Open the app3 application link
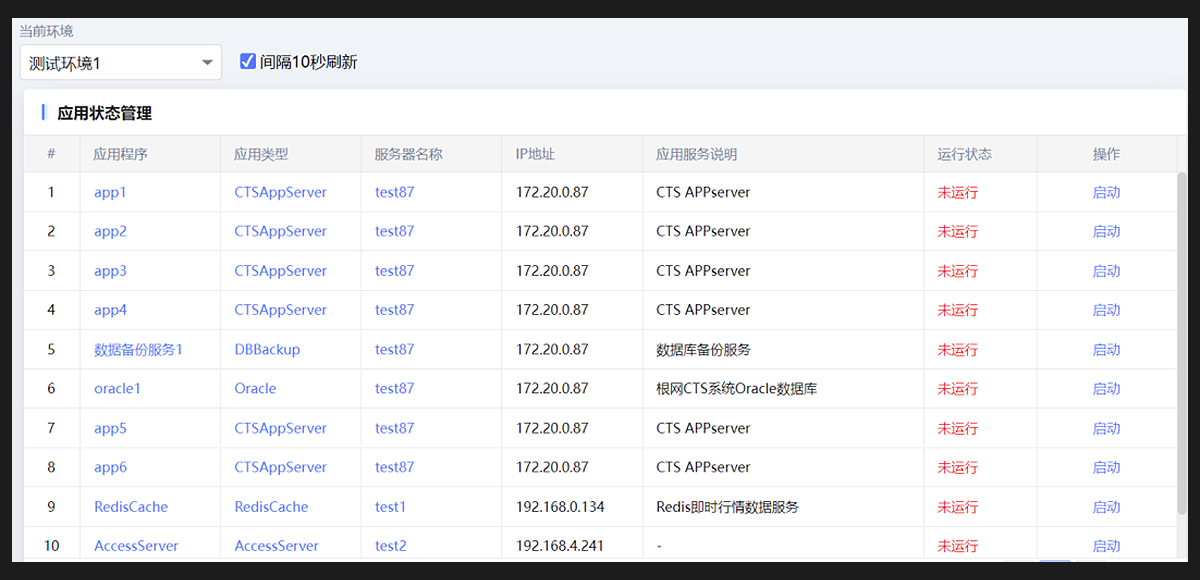The height and width of the screenshot is (580, 1200). point(110,271)
